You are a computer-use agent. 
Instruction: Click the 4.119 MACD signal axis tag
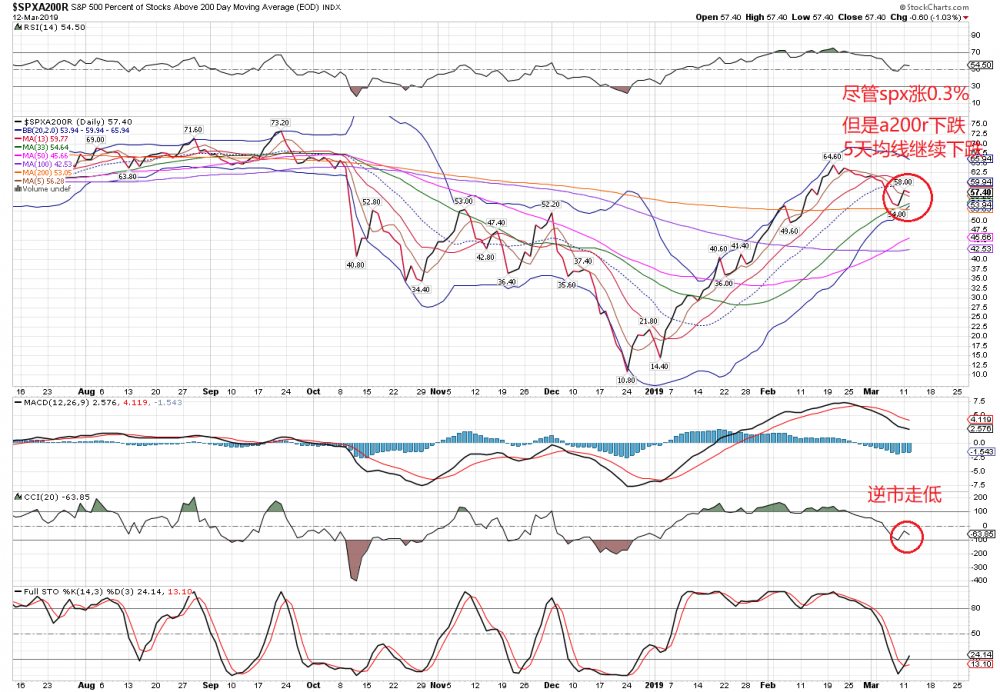pos(981,419)
